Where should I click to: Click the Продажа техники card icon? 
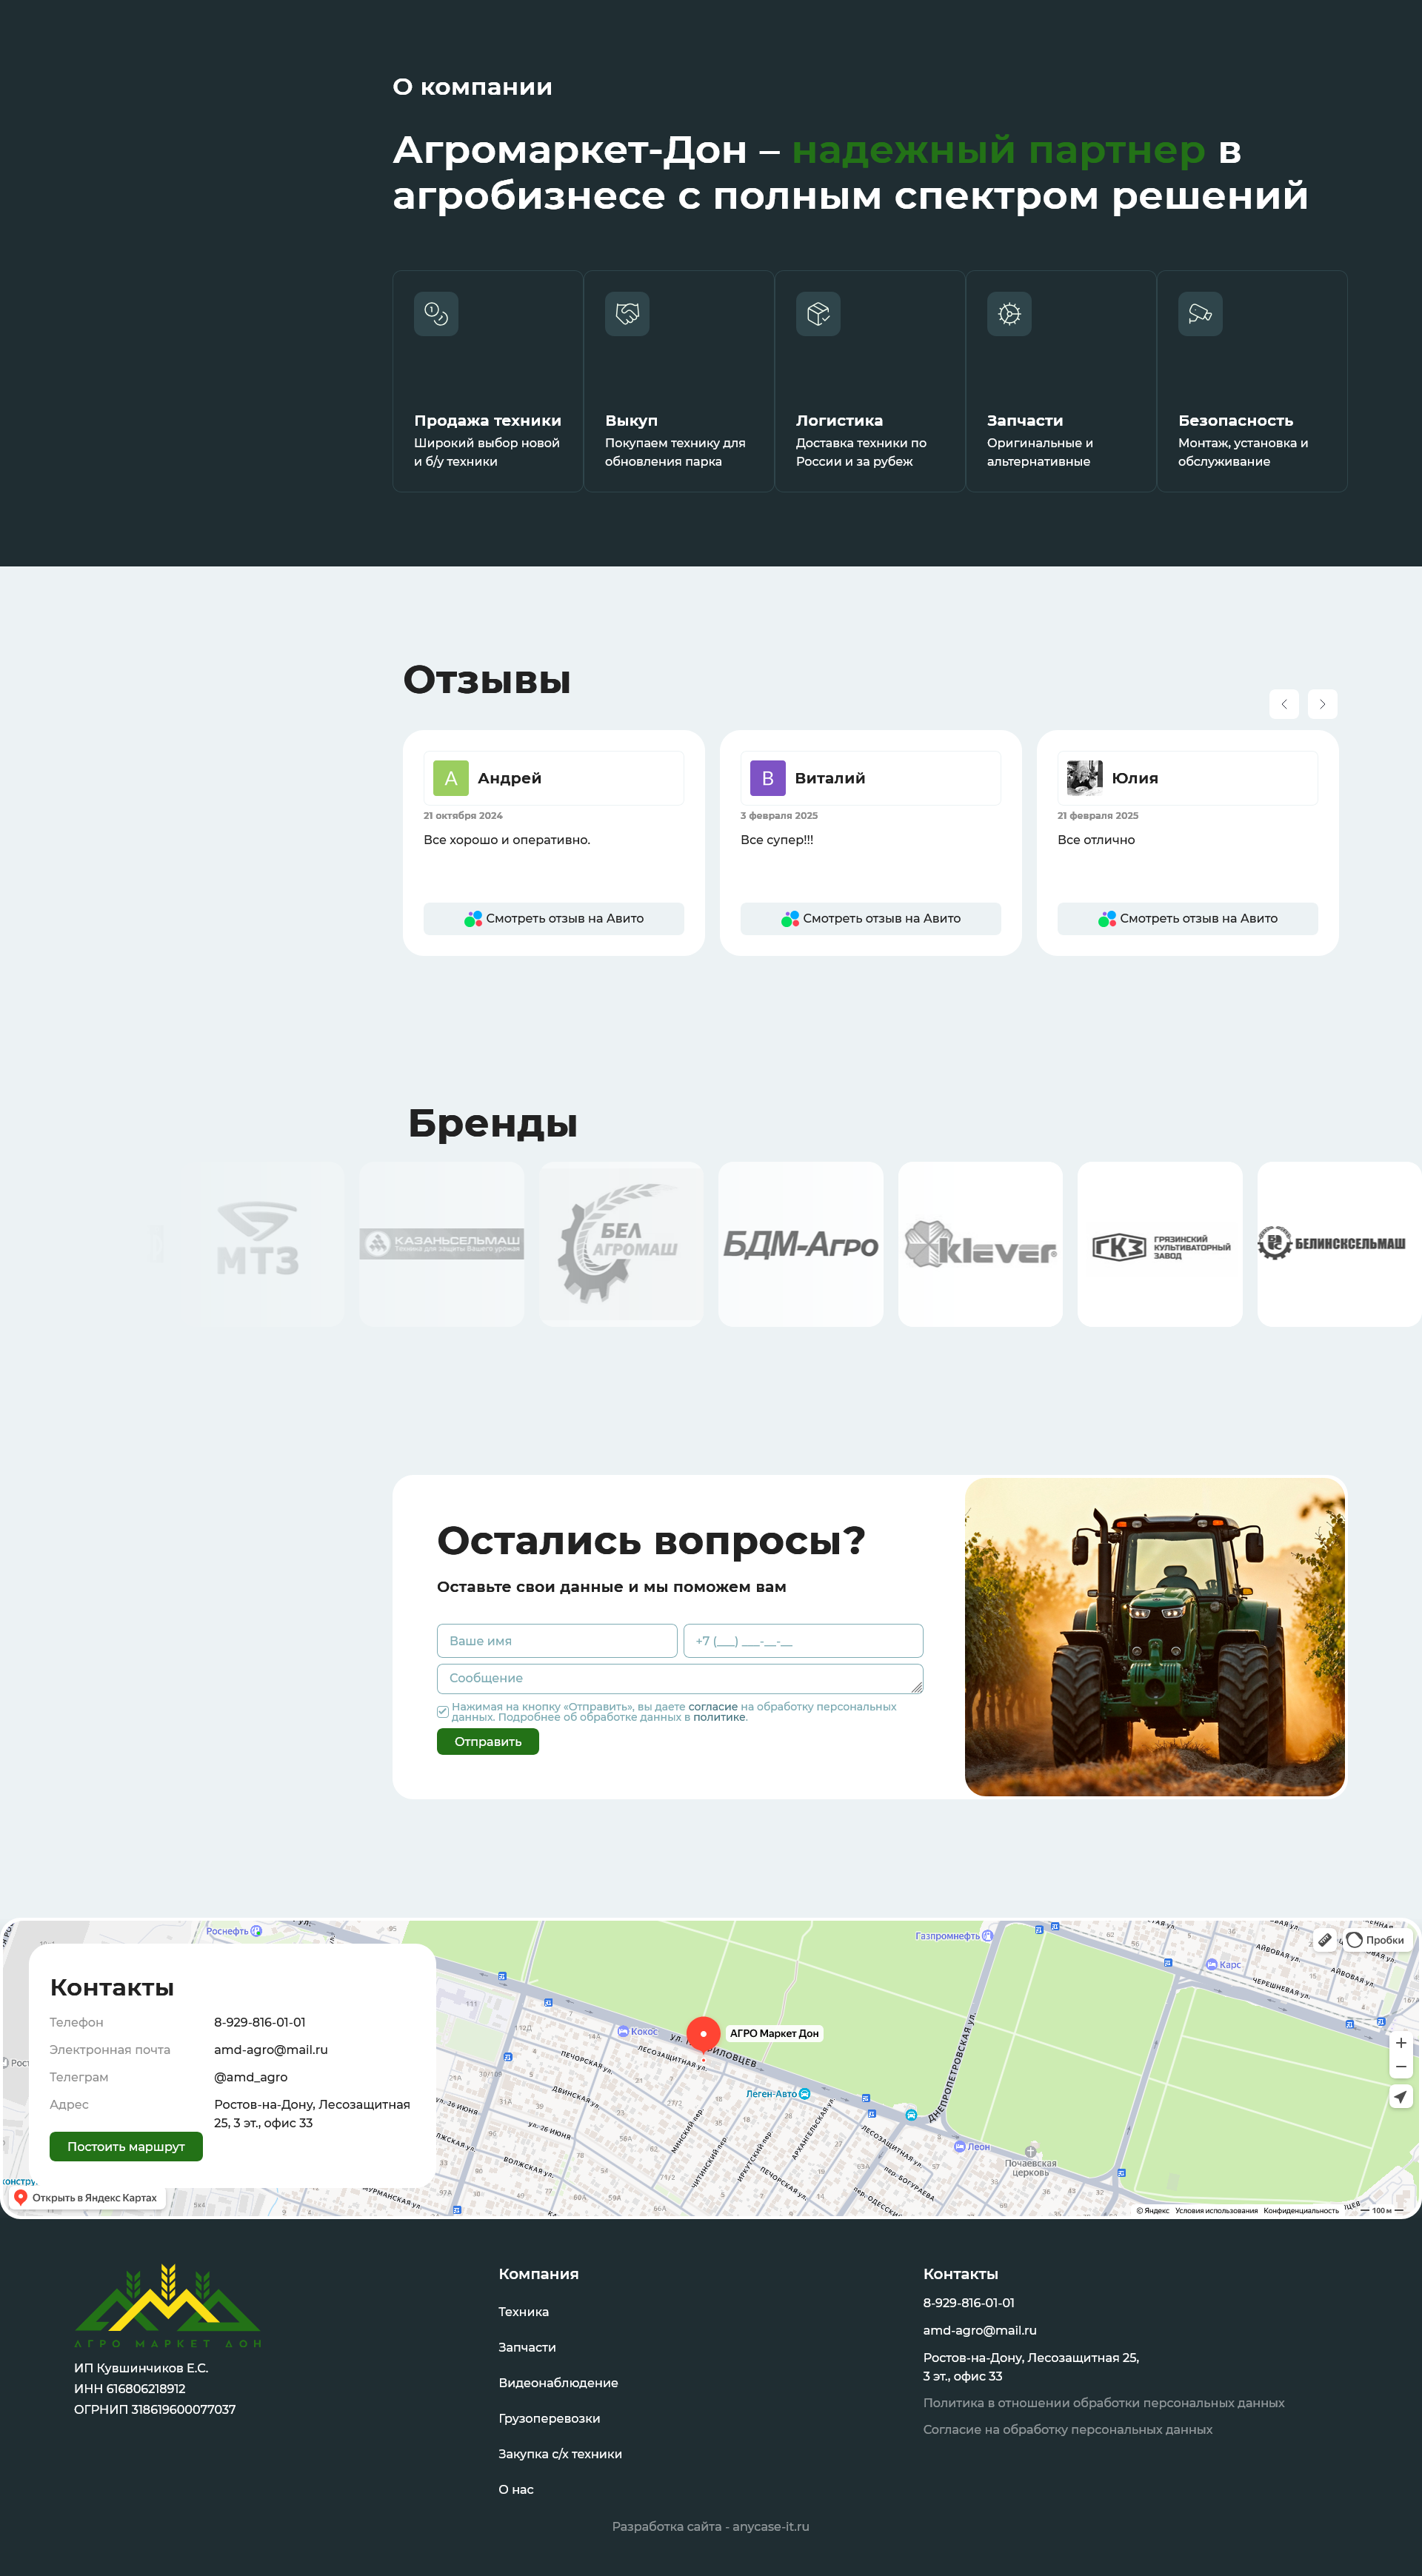pyautogui.click(x=436, y=314)
